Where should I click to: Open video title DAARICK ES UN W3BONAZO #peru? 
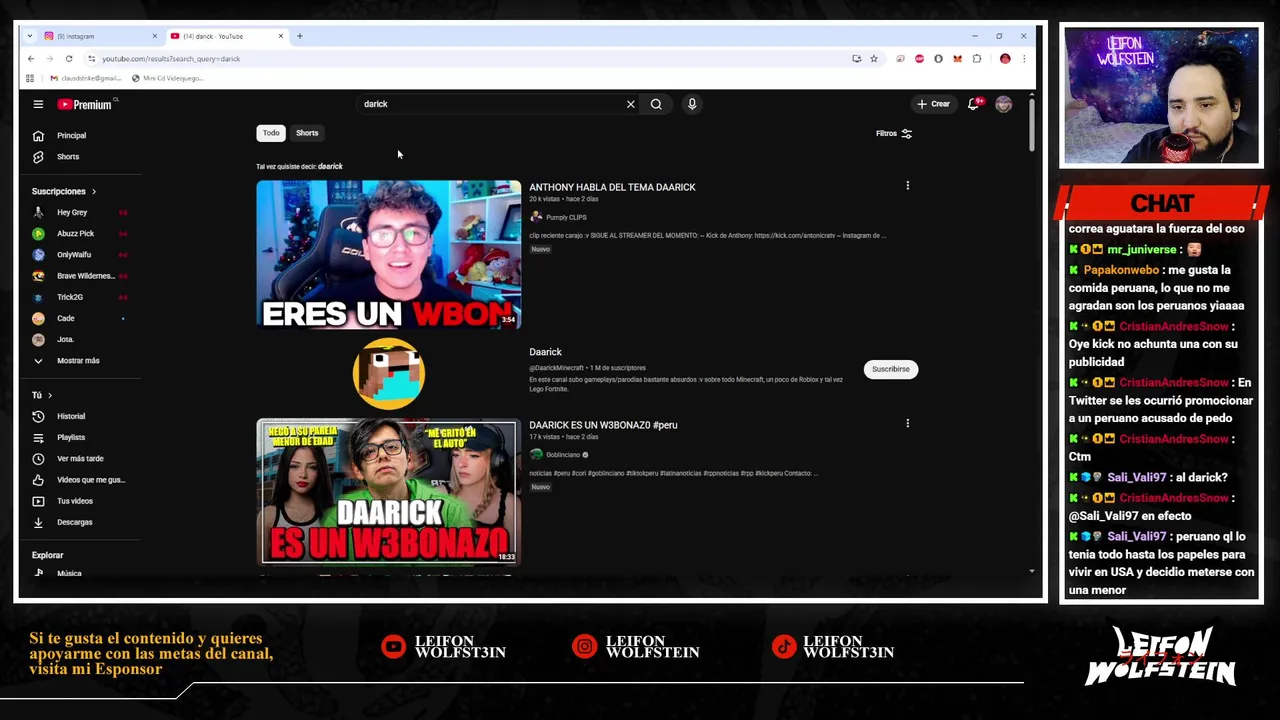pos(603,425)
